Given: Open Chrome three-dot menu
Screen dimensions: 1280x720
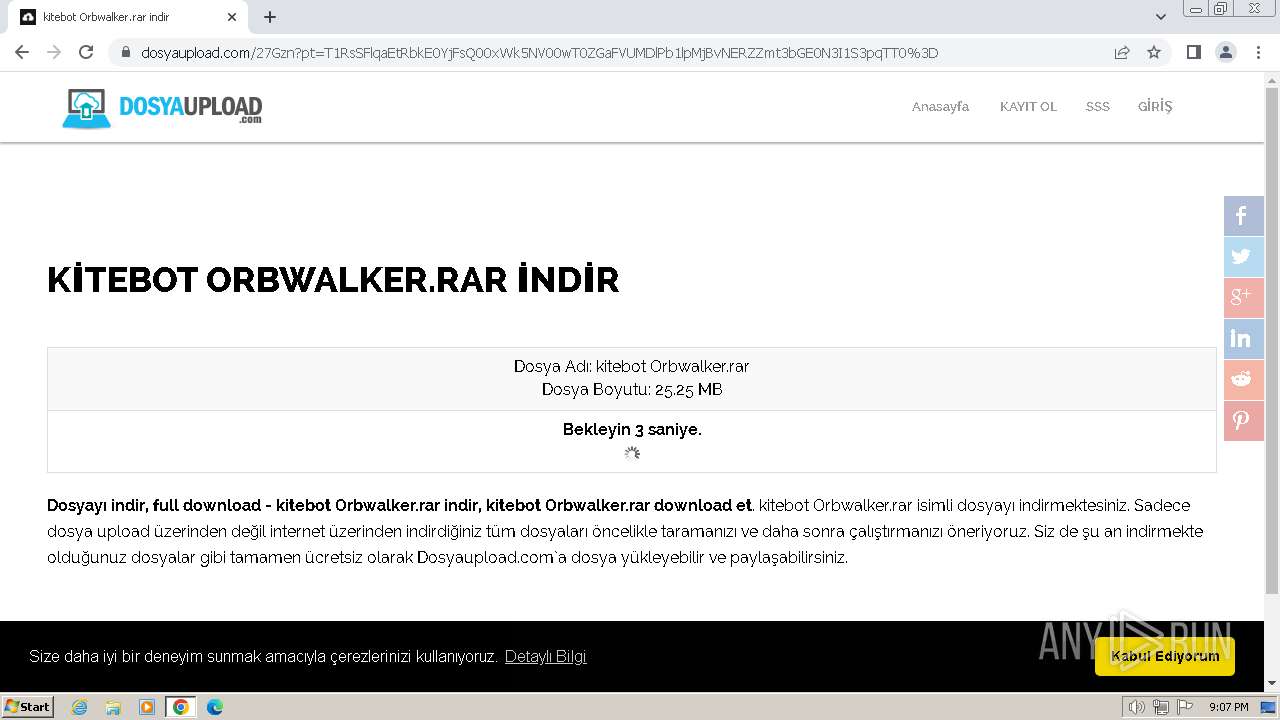Looking at the screenshot, I should [x=1258, y=52].
